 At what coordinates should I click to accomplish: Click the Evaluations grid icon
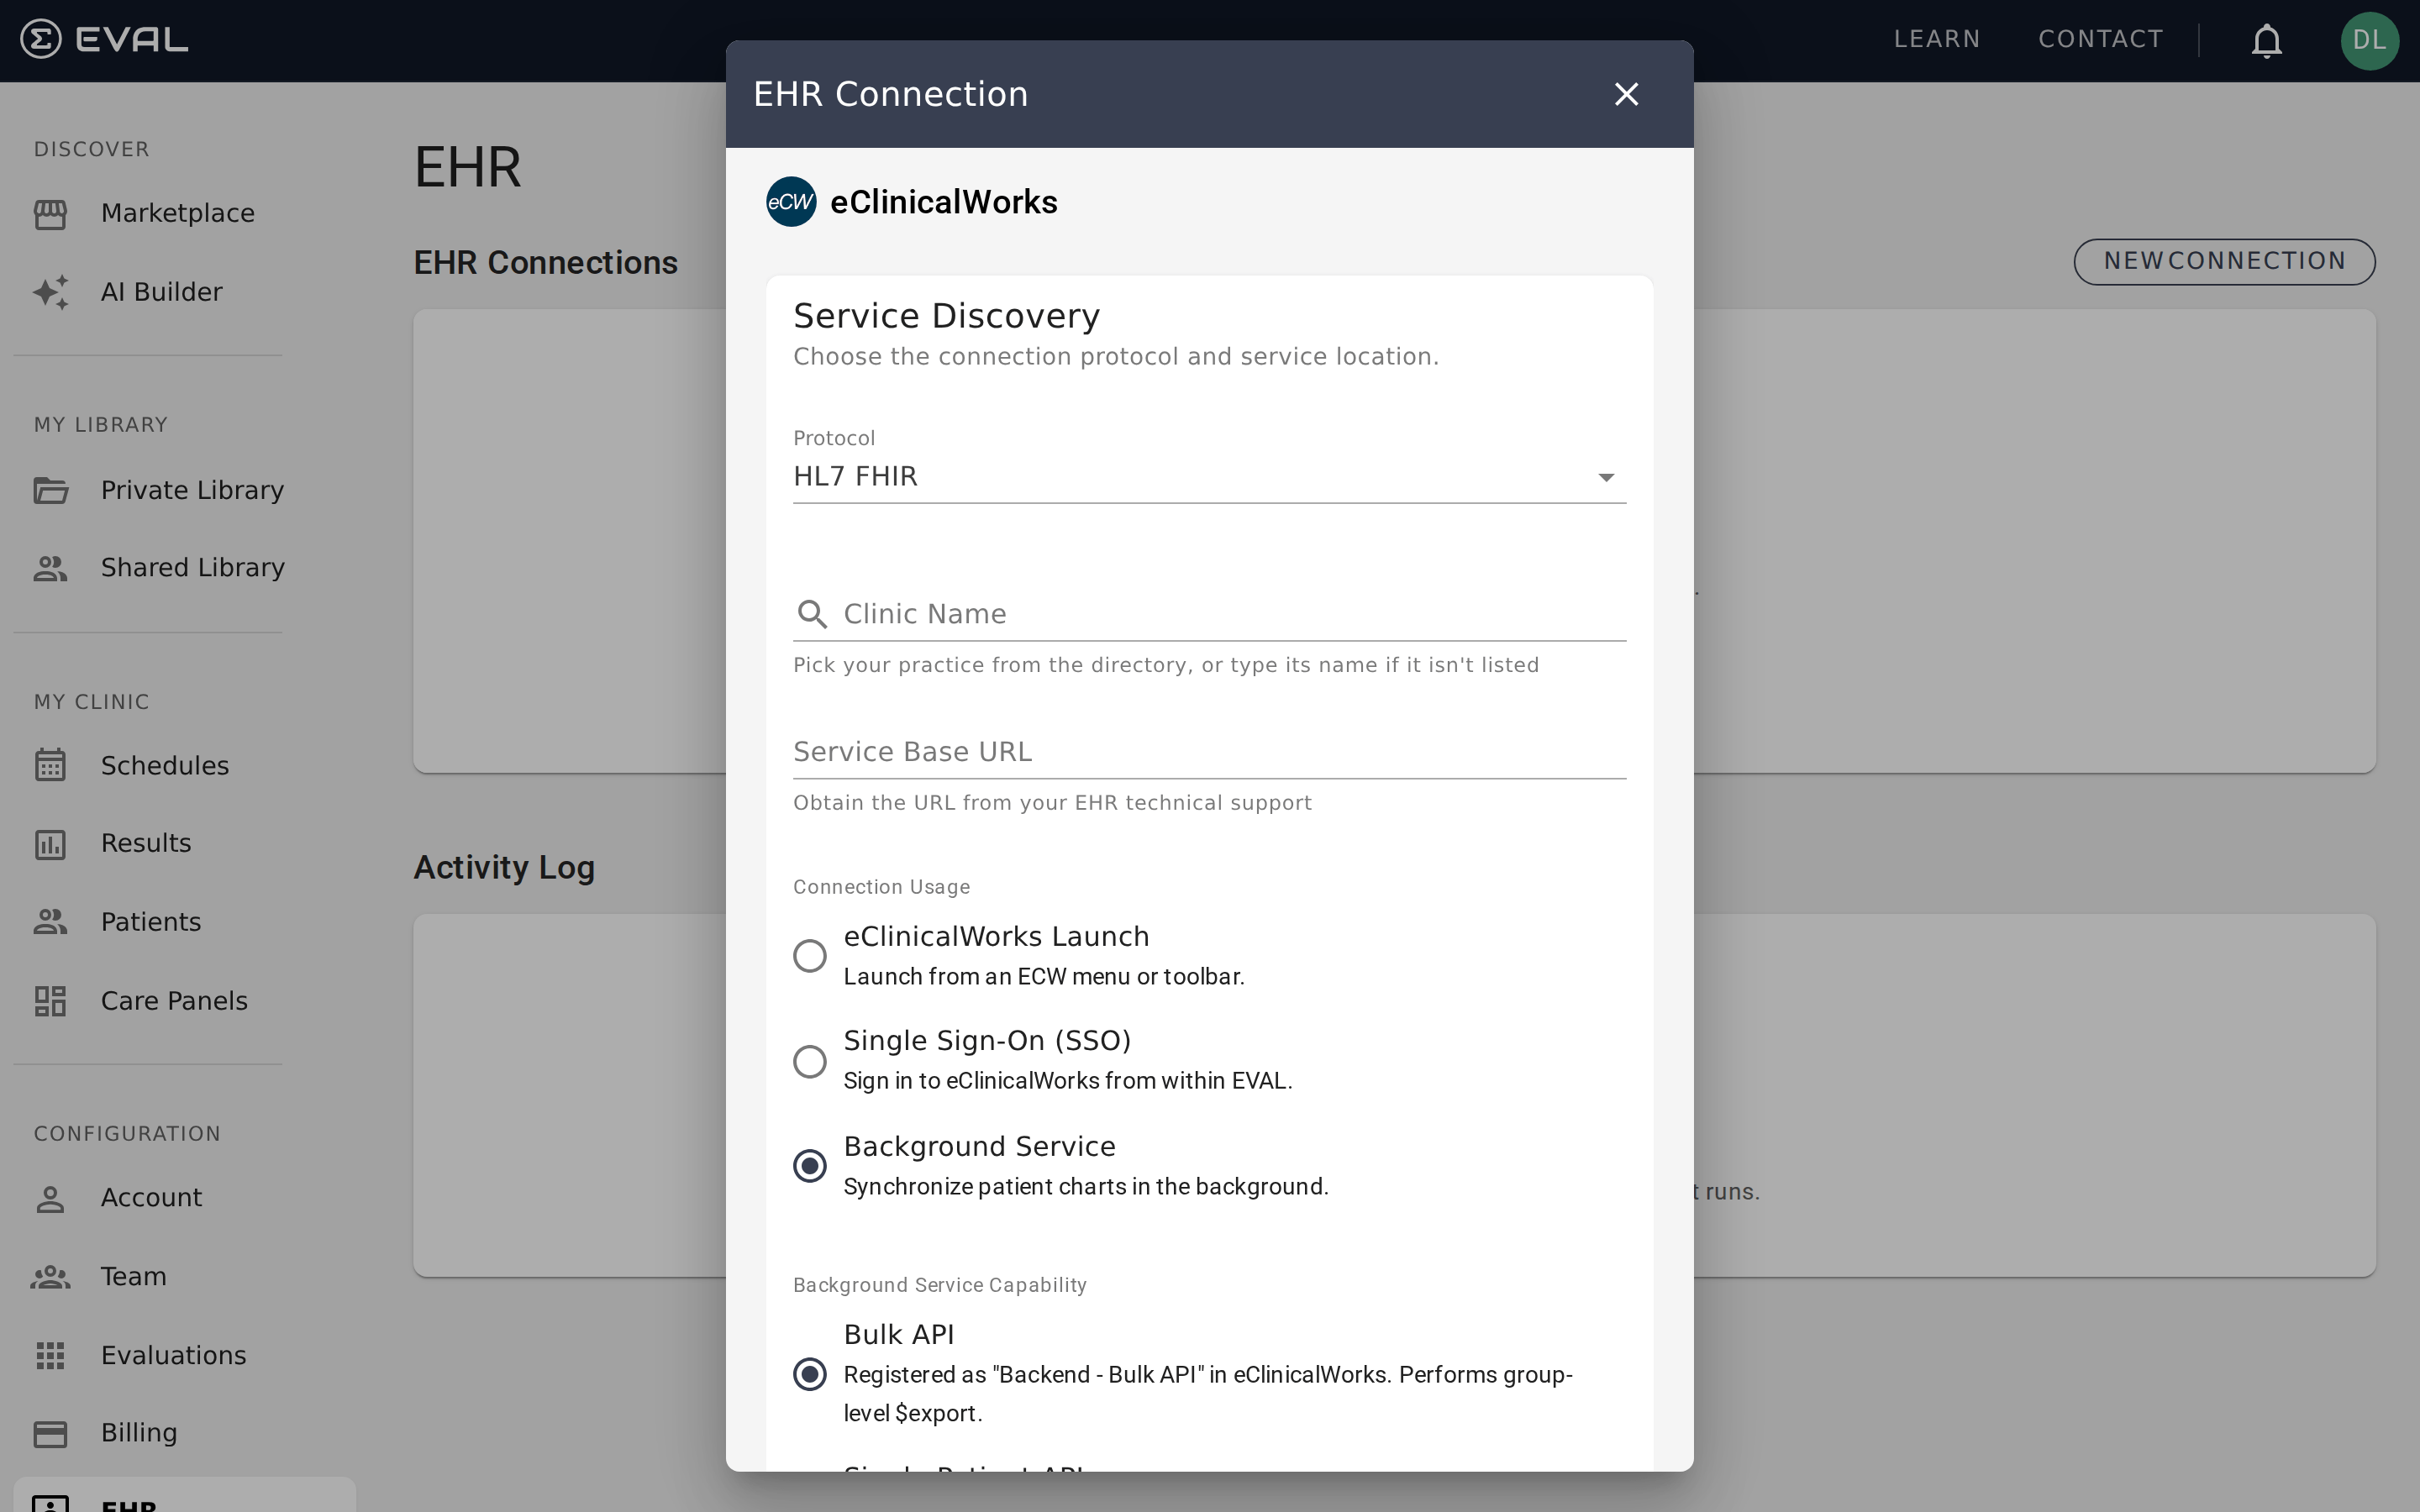coord(50,1355)
